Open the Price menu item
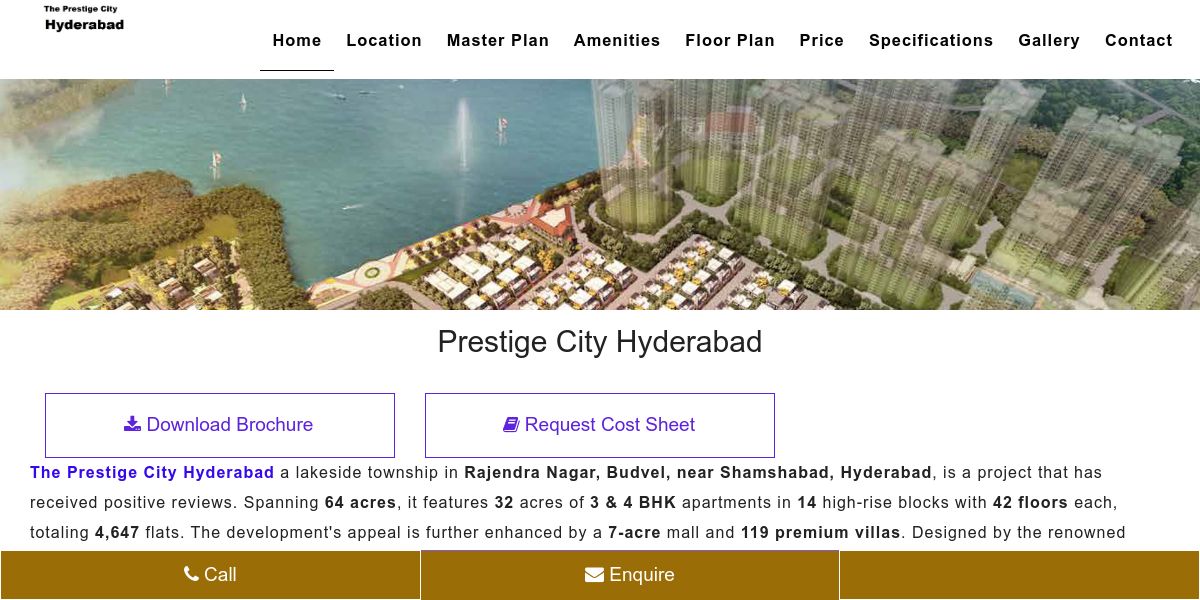 pyautogui.click(x=822, y=40)
